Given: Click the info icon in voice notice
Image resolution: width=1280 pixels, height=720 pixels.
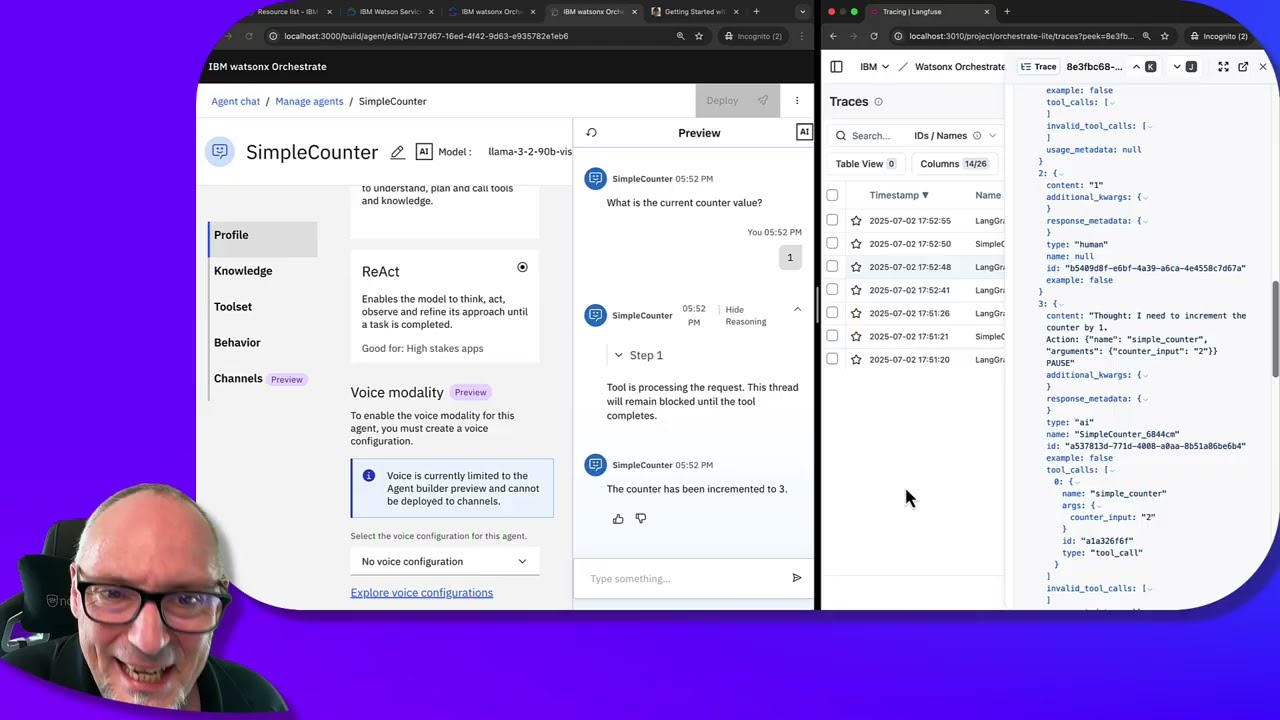Looking at the screenshot, I should pyautogui.click(x=369, y=476).
